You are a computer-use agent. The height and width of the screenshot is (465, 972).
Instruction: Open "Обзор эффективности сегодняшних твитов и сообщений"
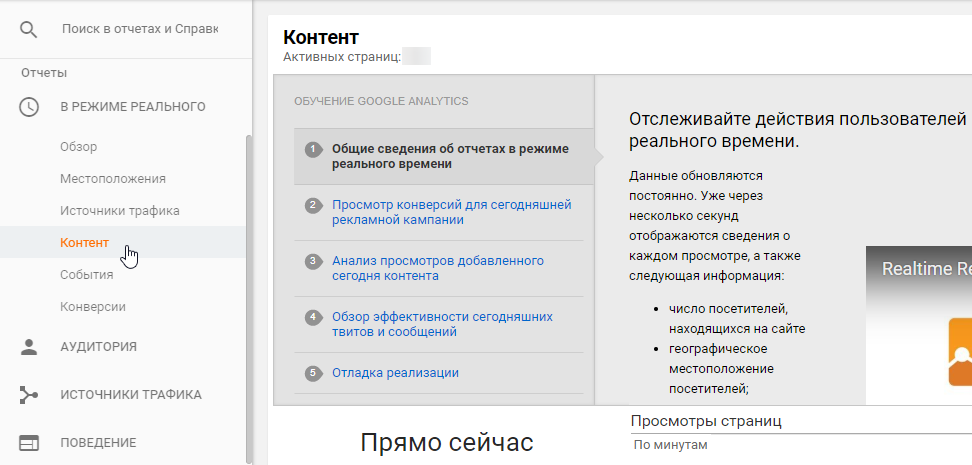(x=443, y=324)
